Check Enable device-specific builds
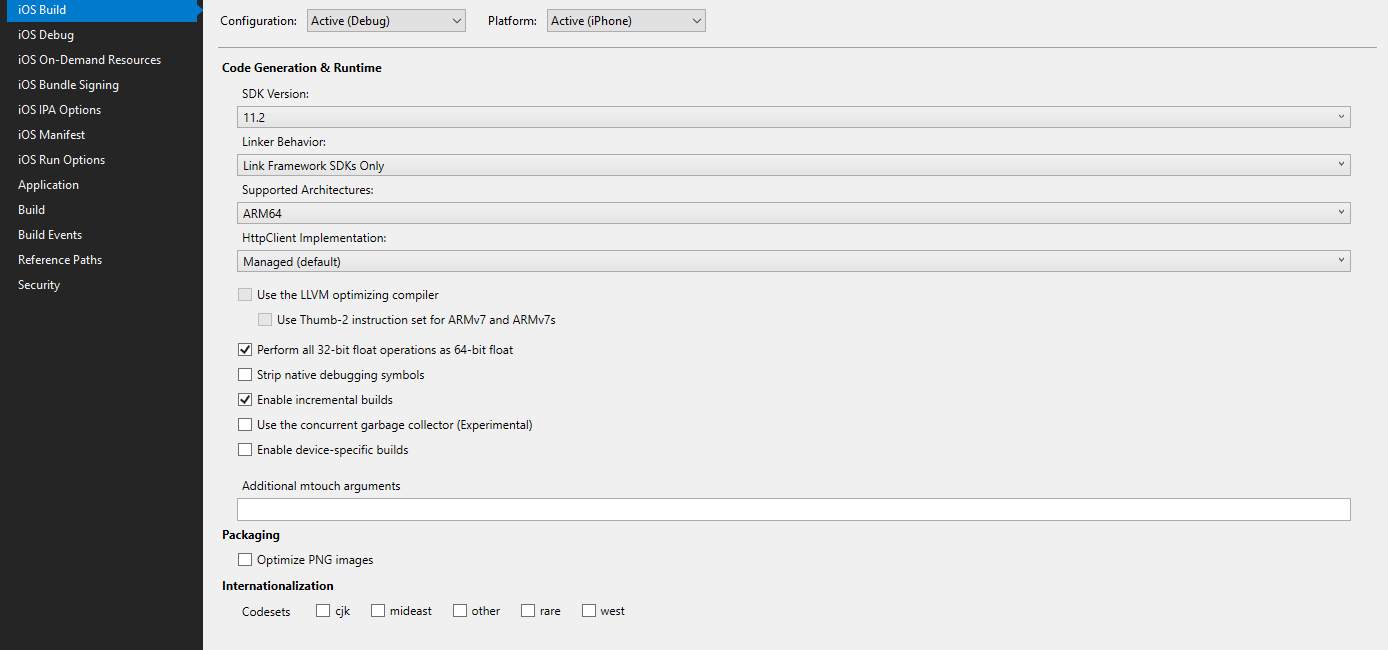Viewport: 1388px width, 650px height. pos(245,450)
